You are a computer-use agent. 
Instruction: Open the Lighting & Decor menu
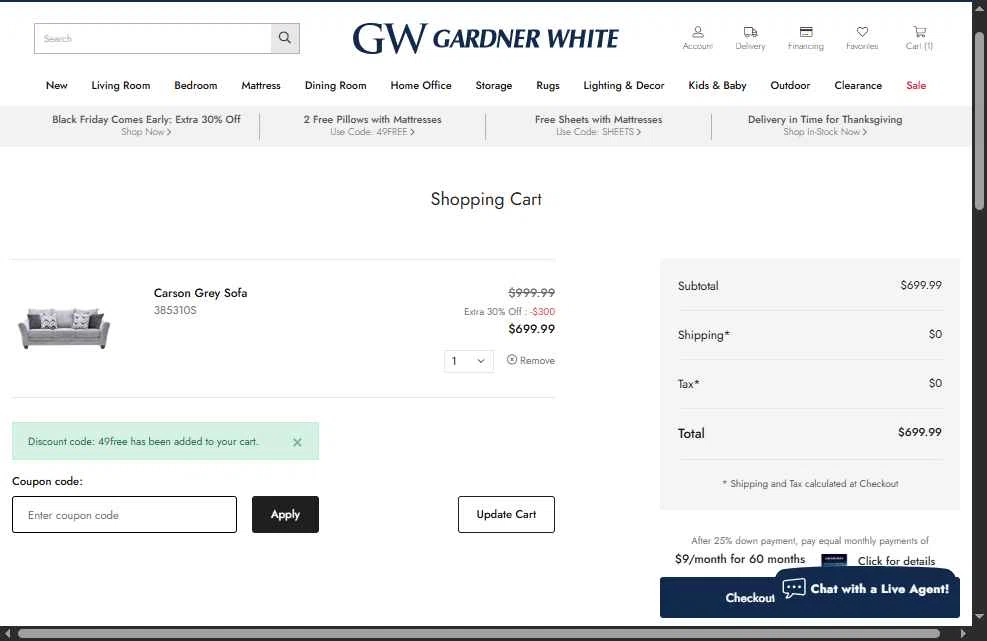pos(624,85)
